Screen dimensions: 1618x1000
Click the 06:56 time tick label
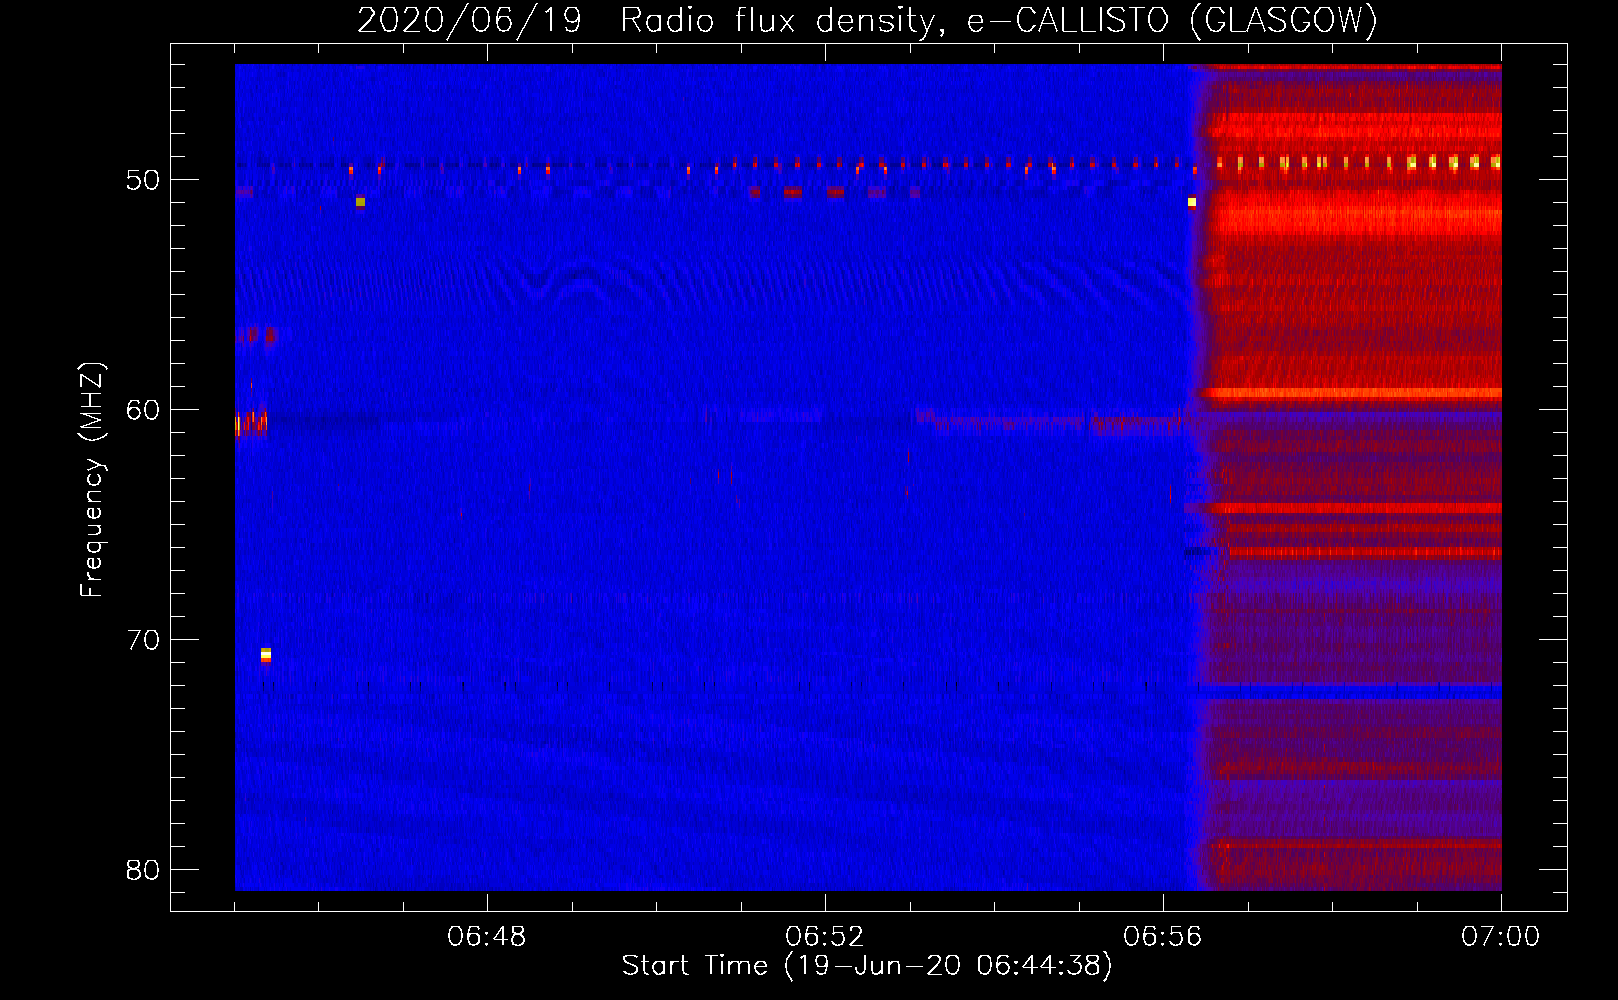(x=1163, y=937)
